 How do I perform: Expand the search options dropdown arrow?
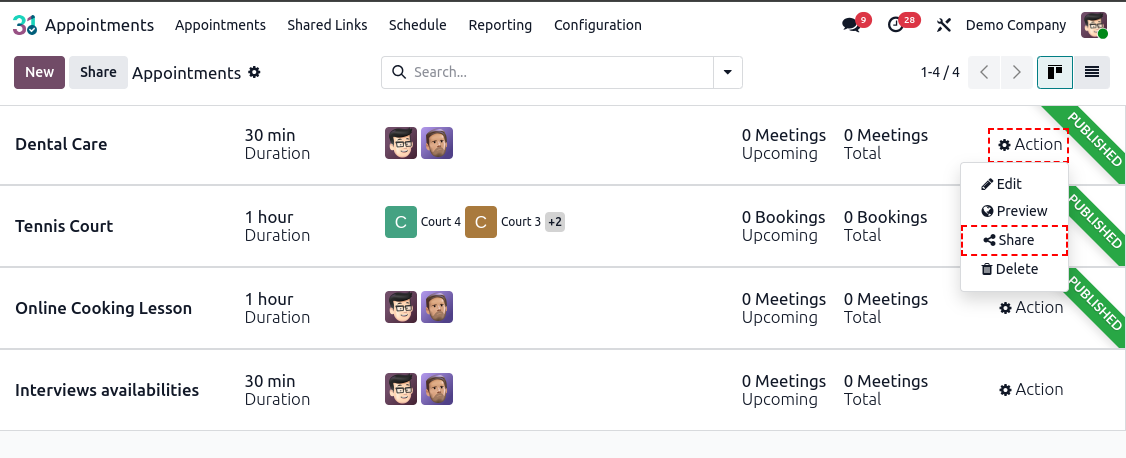click(727, 73)
